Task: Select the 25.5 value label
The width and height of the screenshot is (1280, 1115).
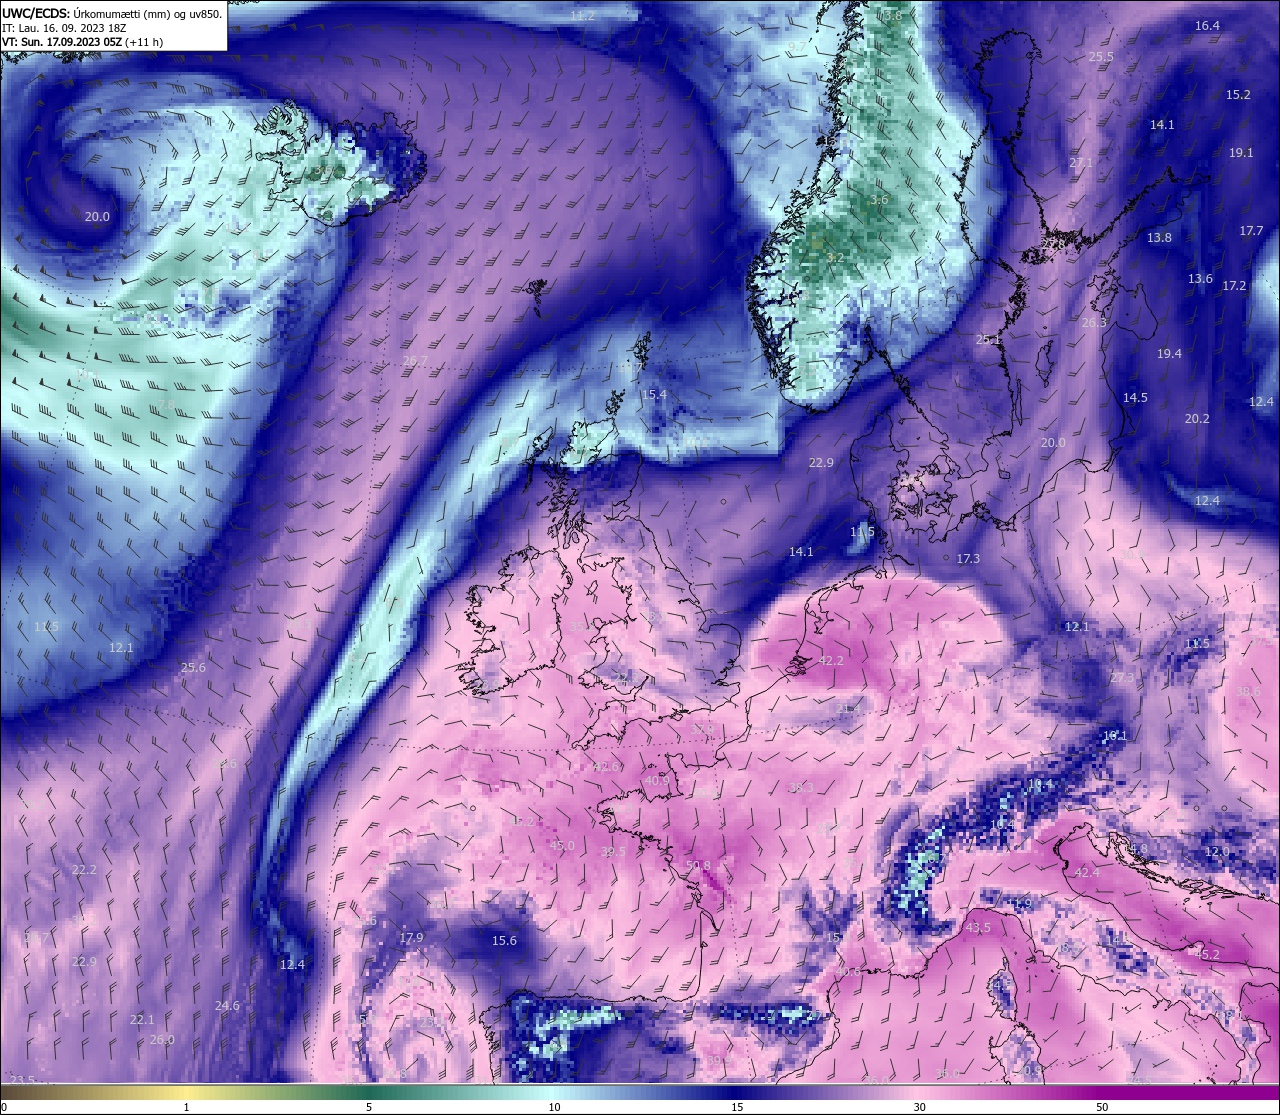Action: (x=1100, y=57)
